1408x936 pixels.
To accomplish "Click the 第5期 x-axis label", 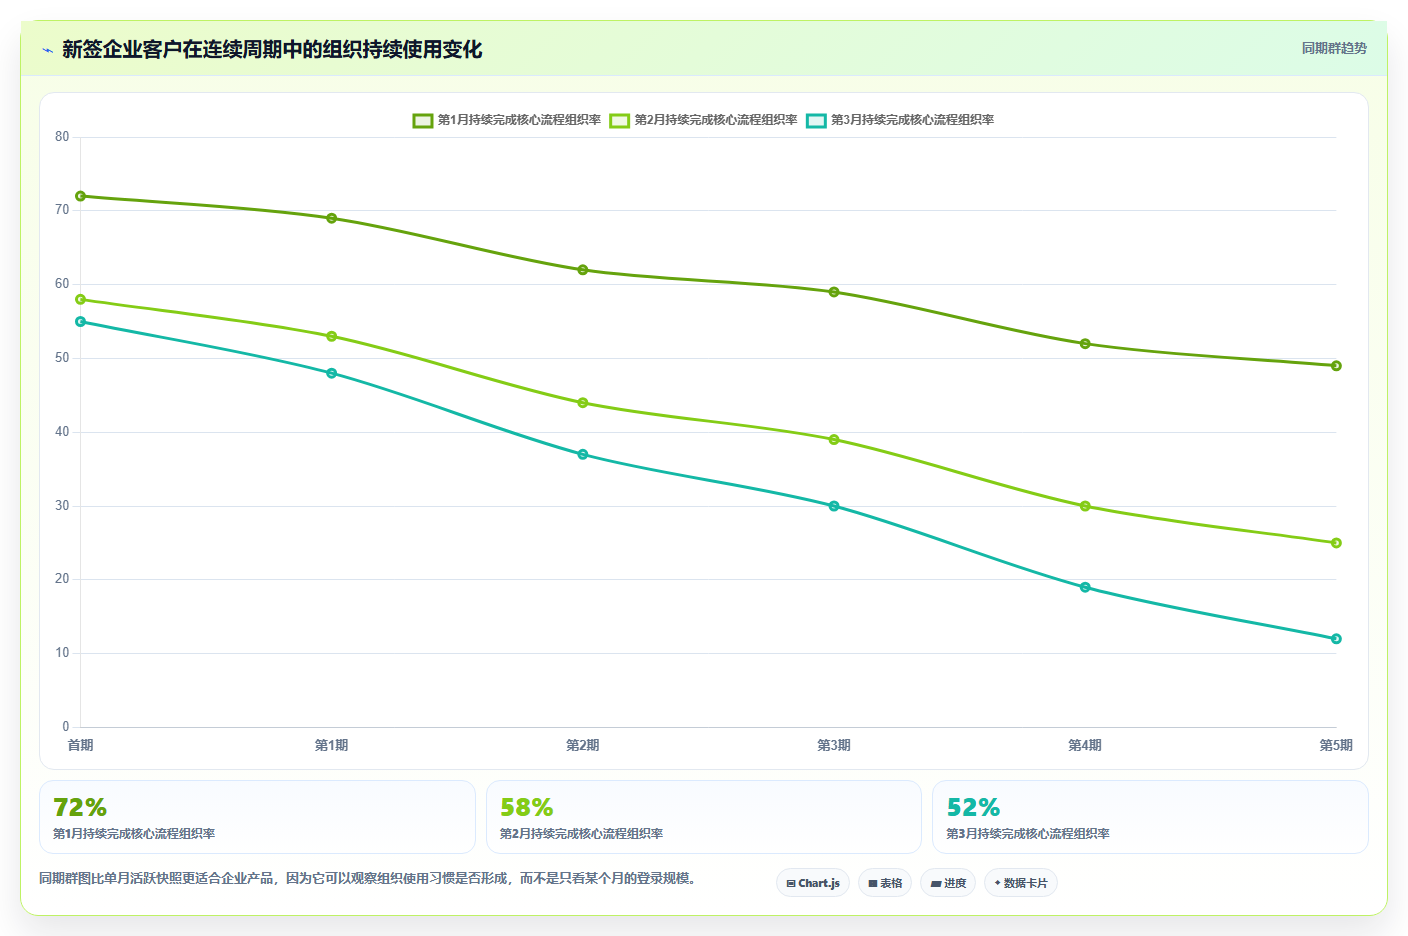I will (x=1336, y=745).
